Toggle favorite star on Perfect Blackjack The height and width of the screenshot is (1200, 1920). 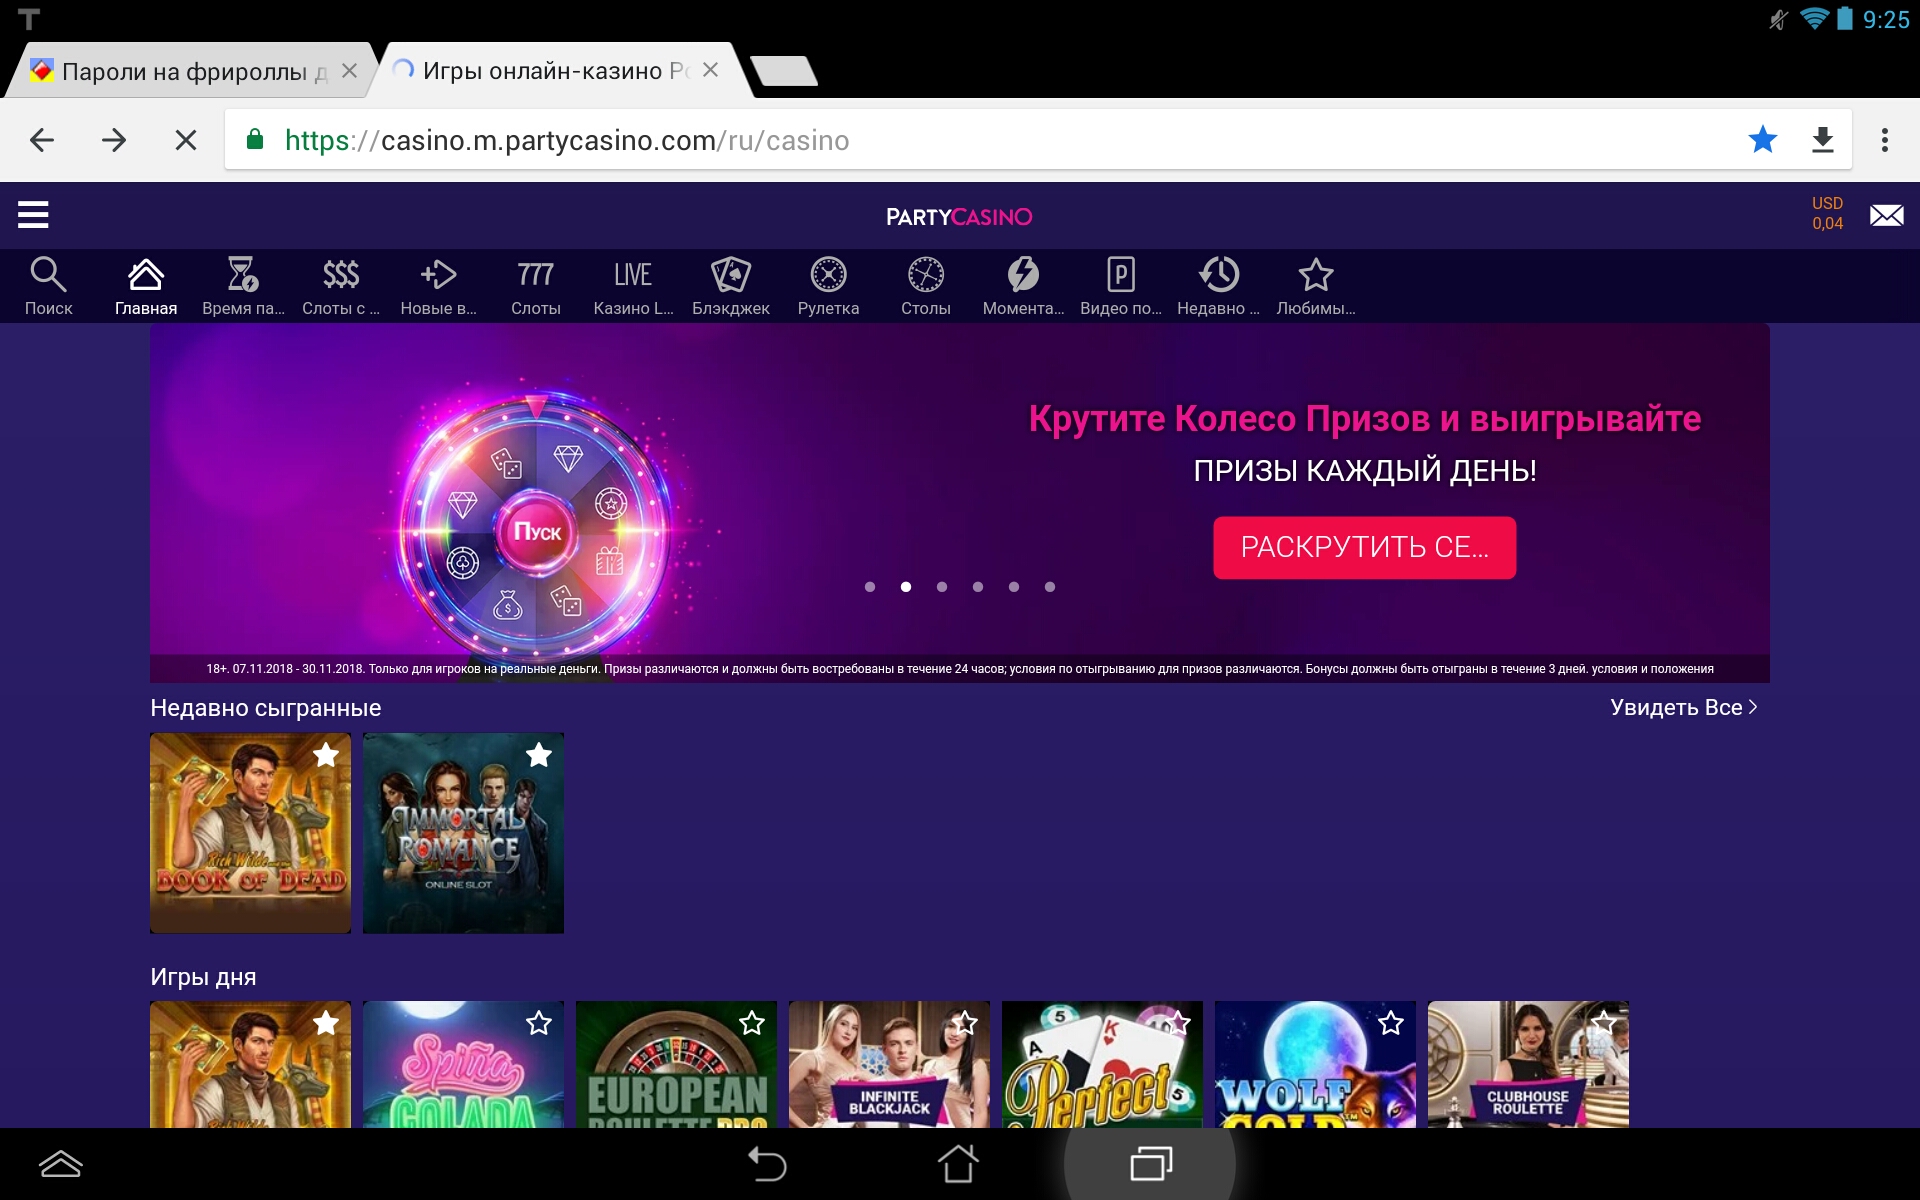pos(1178,1023)
